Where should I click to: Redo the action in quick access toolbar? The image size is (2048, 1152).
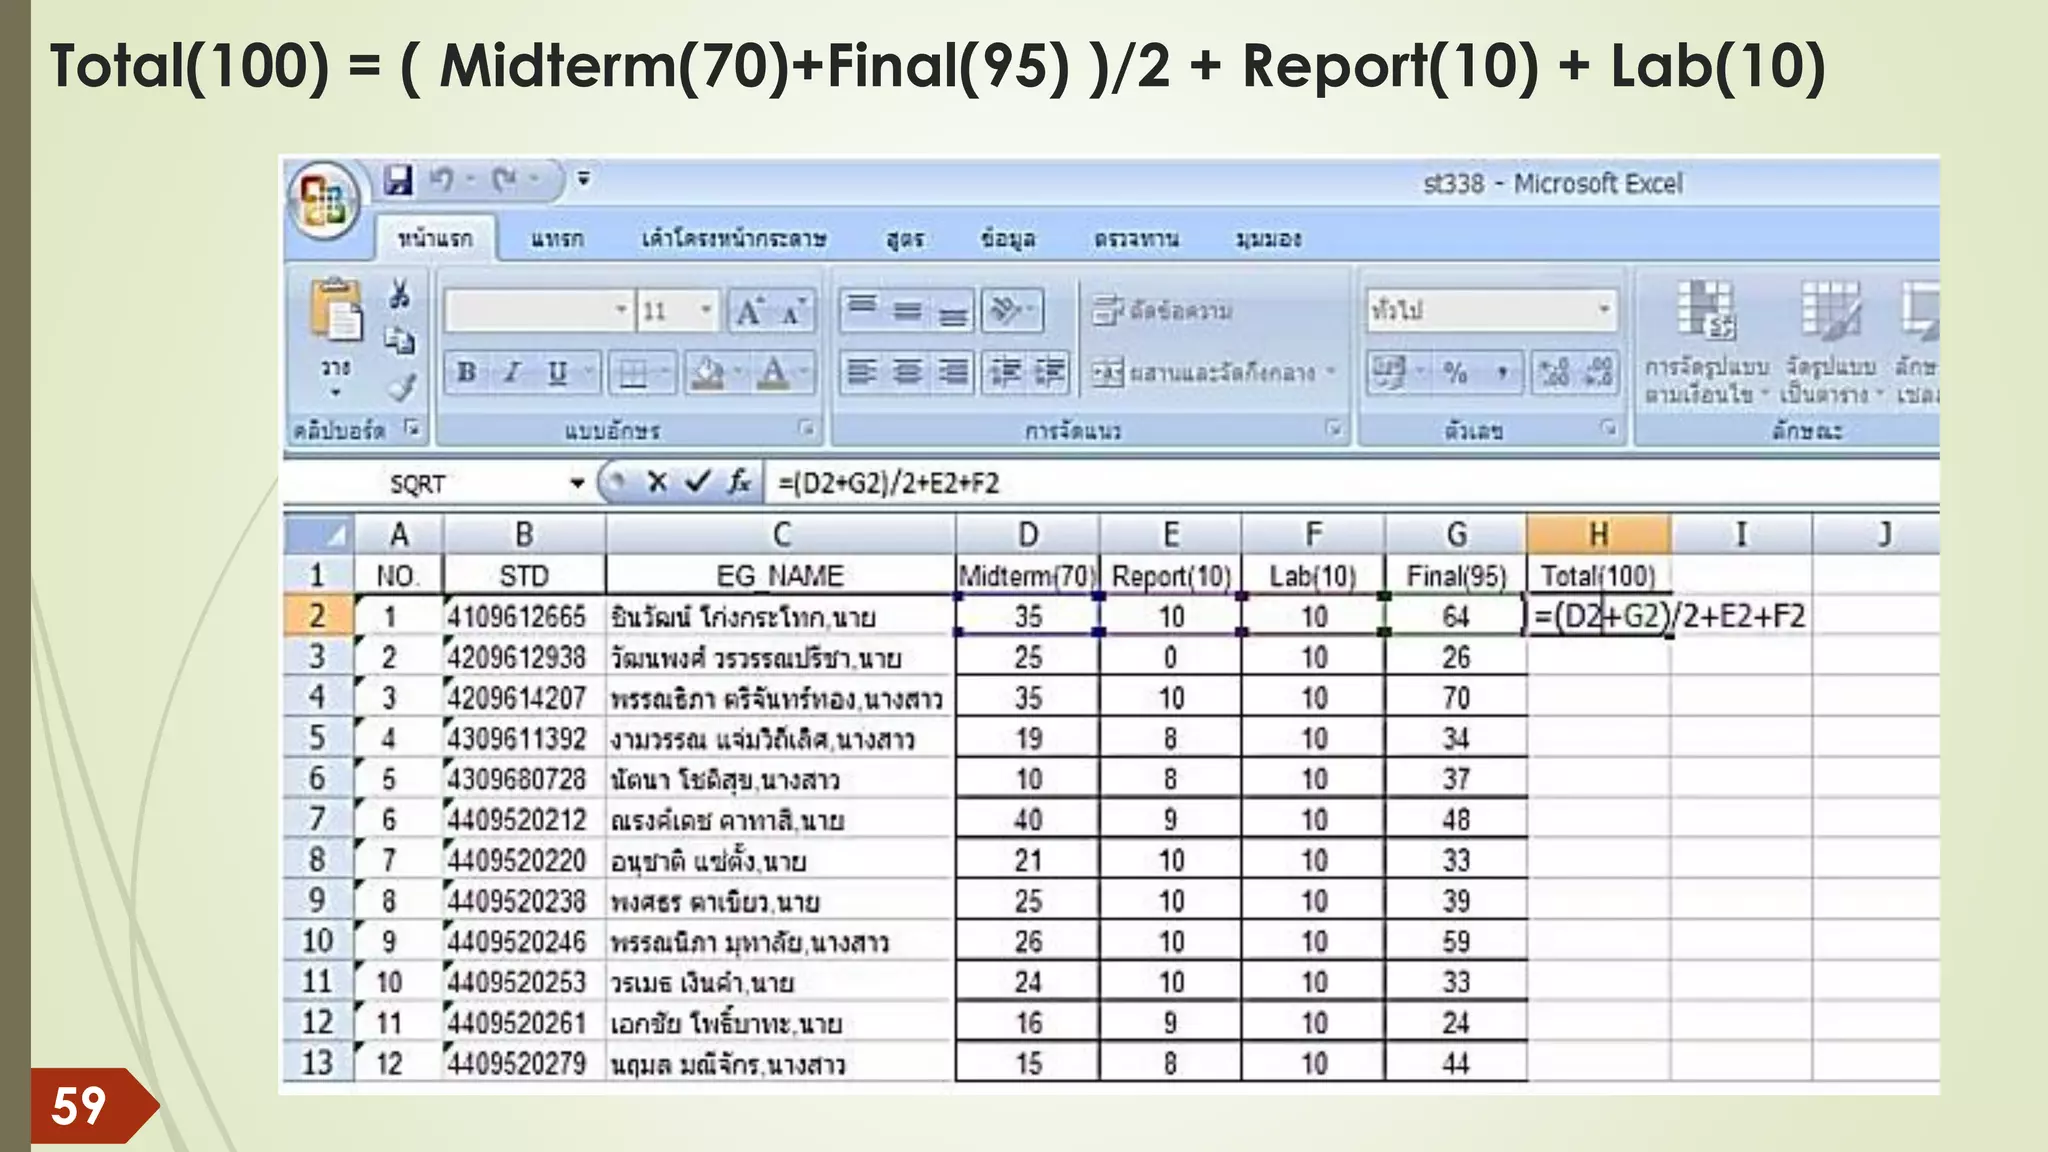click(x=506, y=181)
